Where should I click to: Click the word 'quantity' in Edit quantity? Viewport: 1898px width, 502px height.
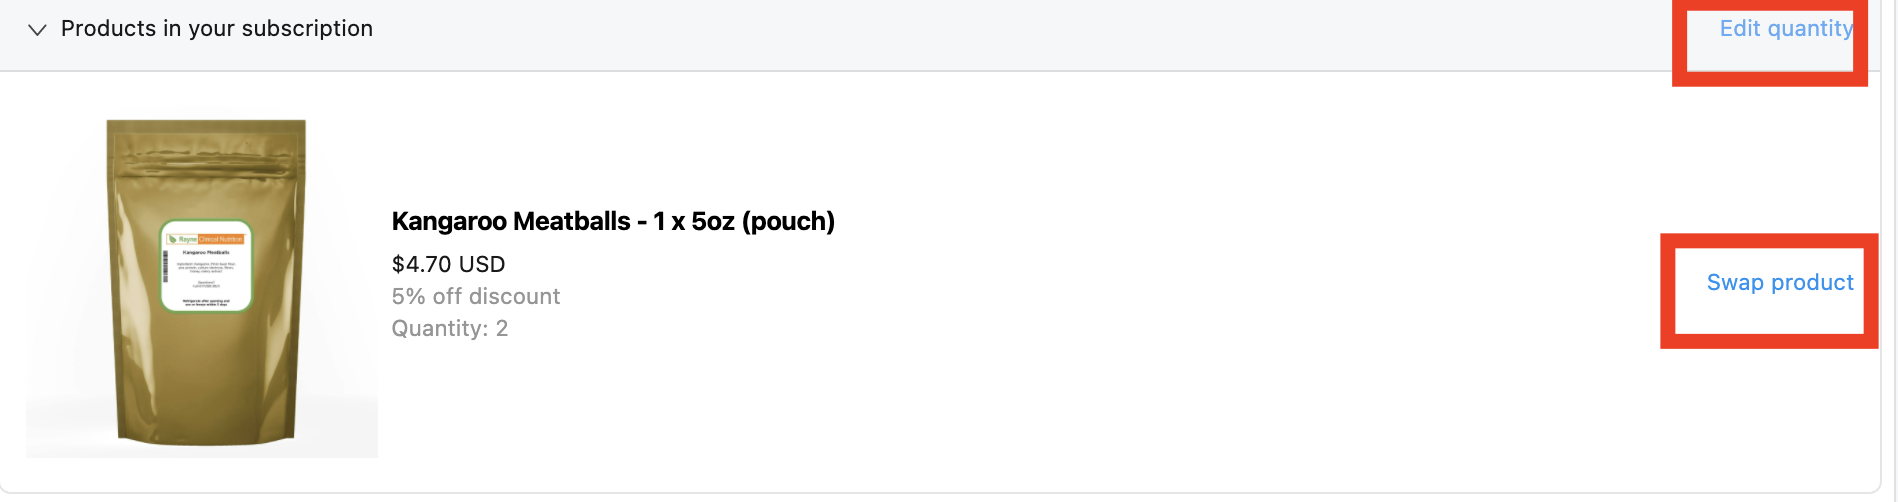1810,29
